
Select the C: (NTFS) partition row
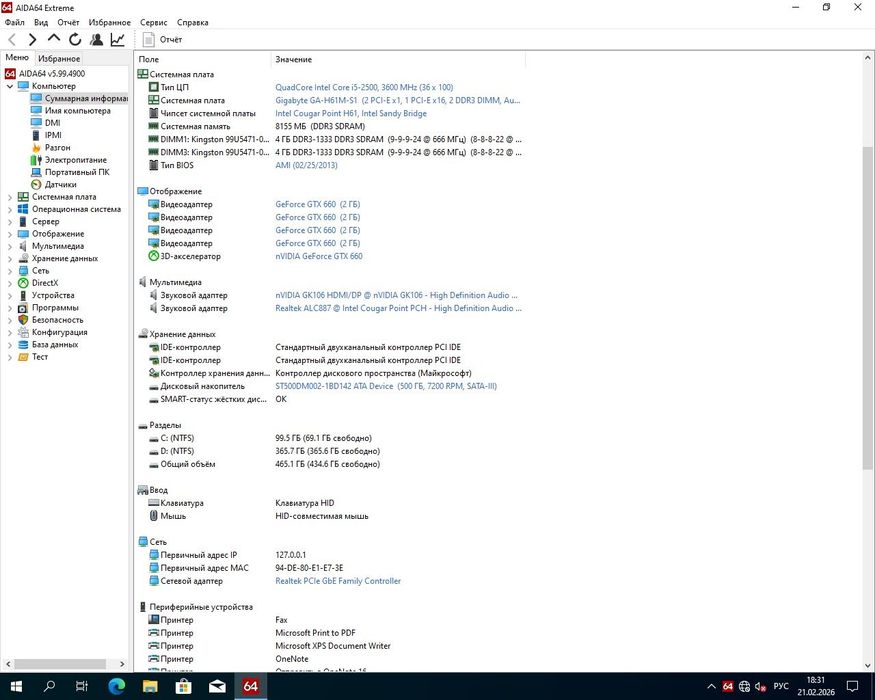point(330,438)
